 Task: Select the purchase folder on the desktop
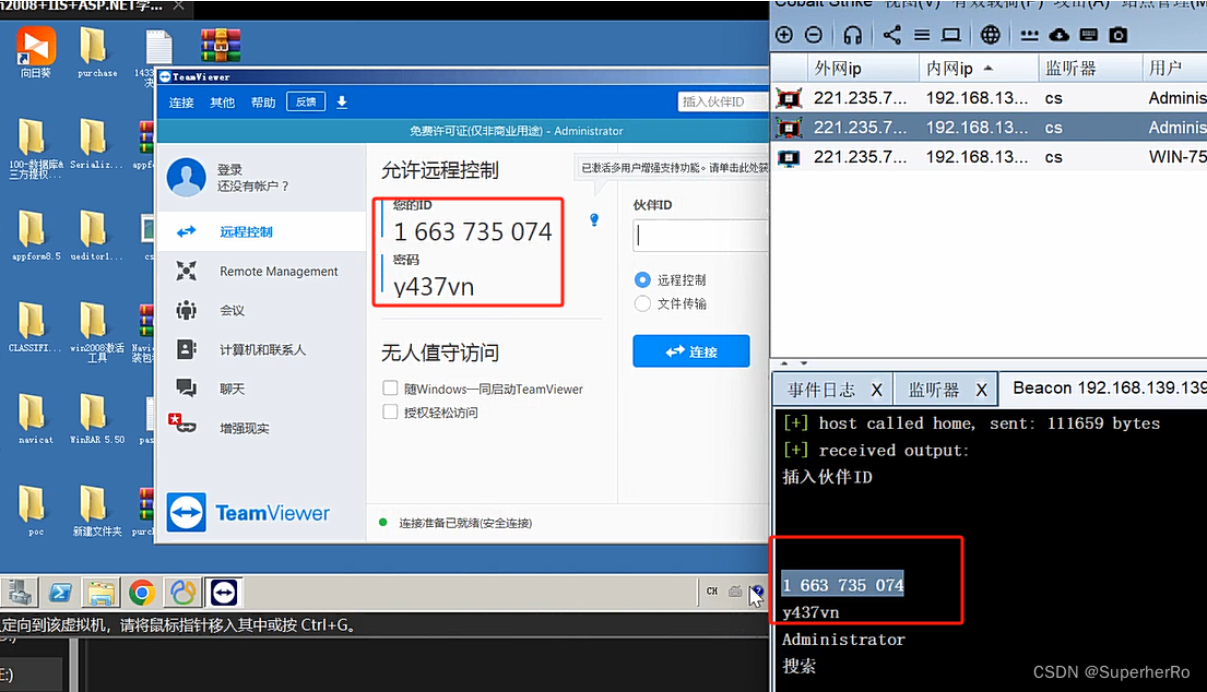95,52
